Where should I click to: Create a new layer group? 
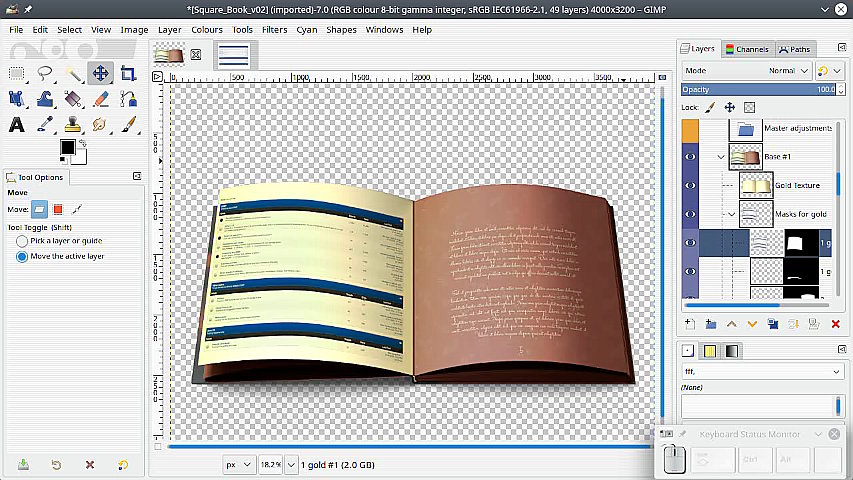click(x=710, y=324)
